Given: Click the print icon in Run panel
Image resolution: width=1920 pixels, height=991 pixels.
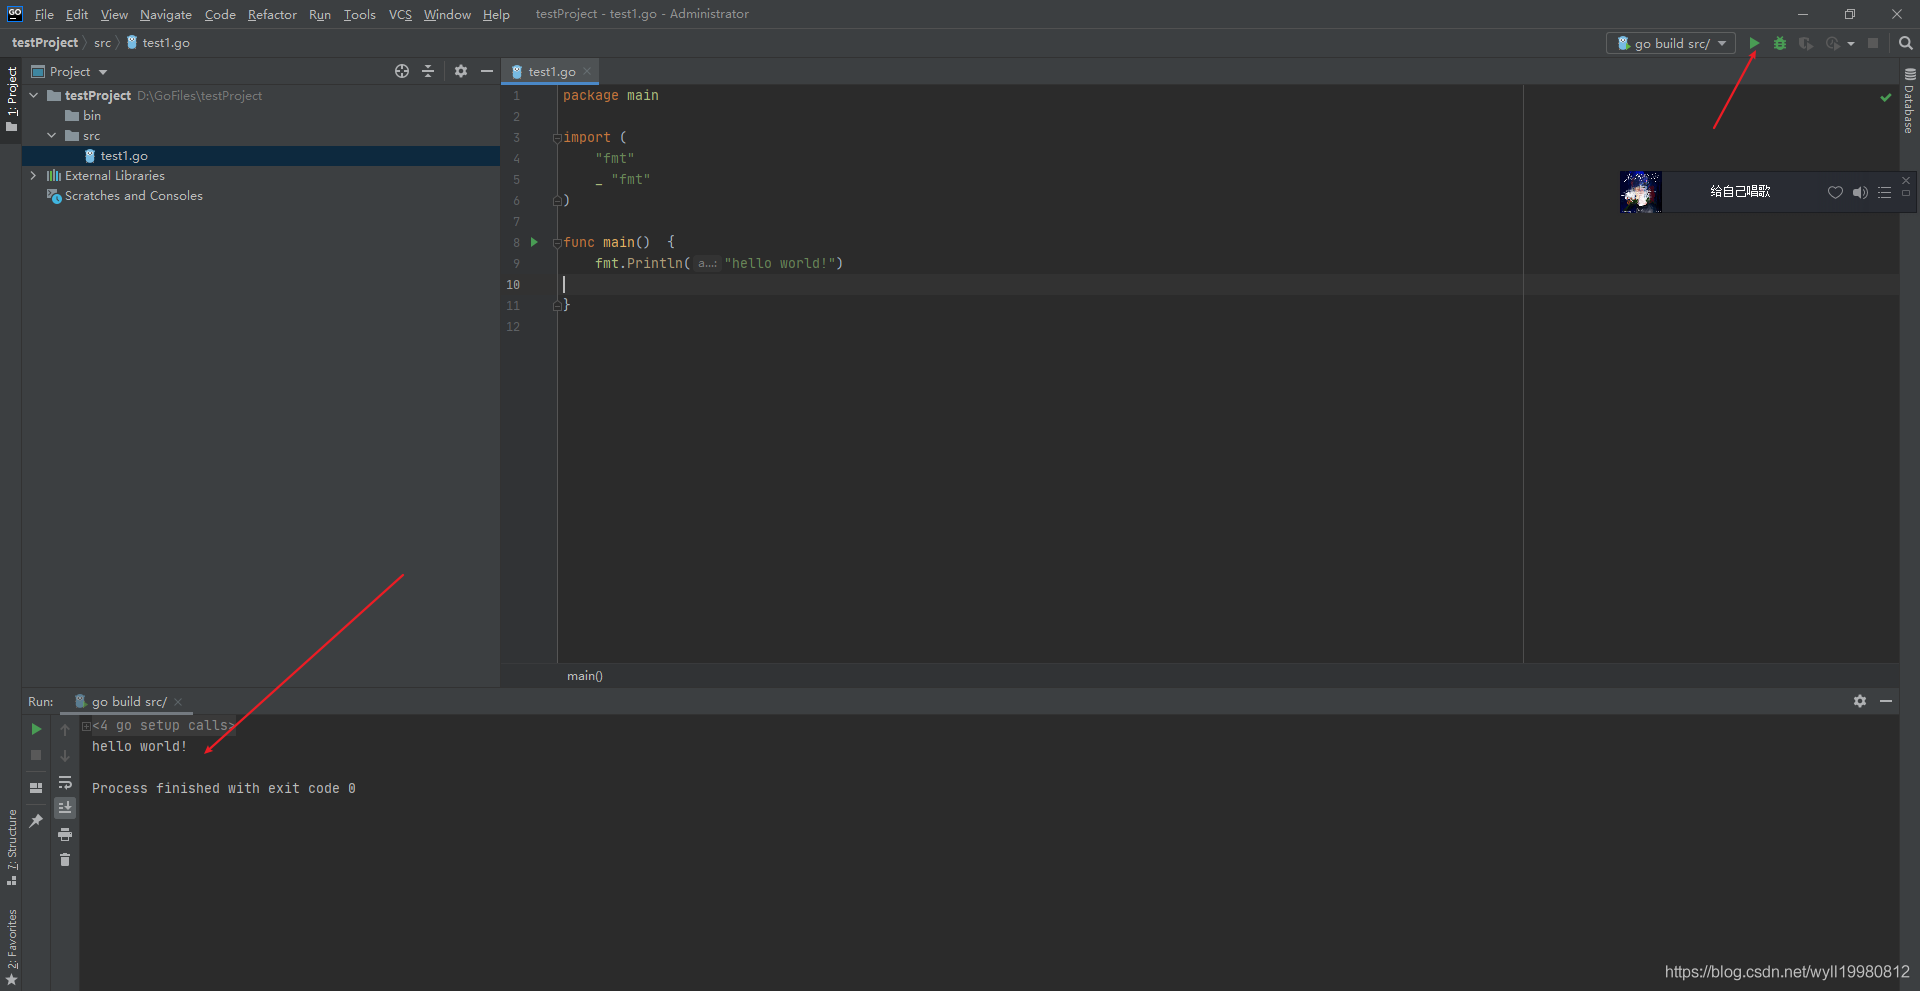Looking at the screenshot, I should pyautogui.click(x=65, y=834).
